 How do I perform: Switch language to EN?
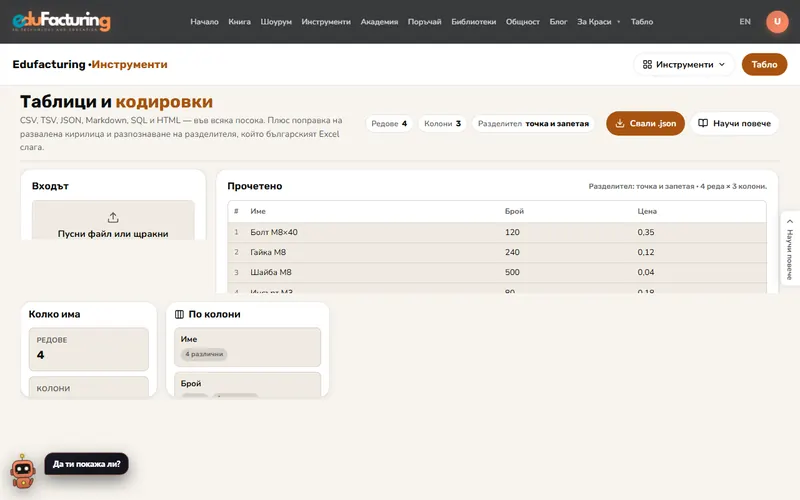745,21
